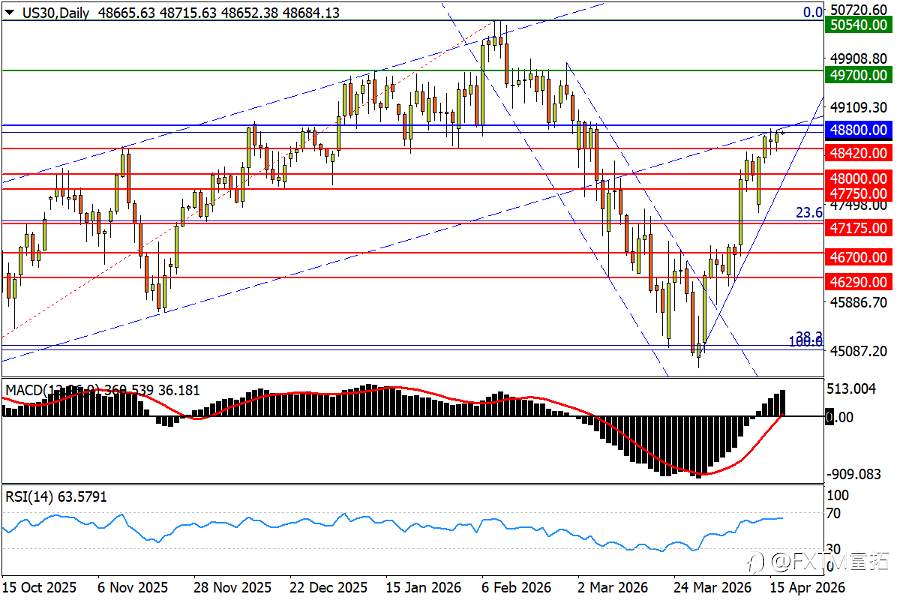Click the 22 Dec 2025 date label
Screen dimensions: 900x600
coord(328,587)
